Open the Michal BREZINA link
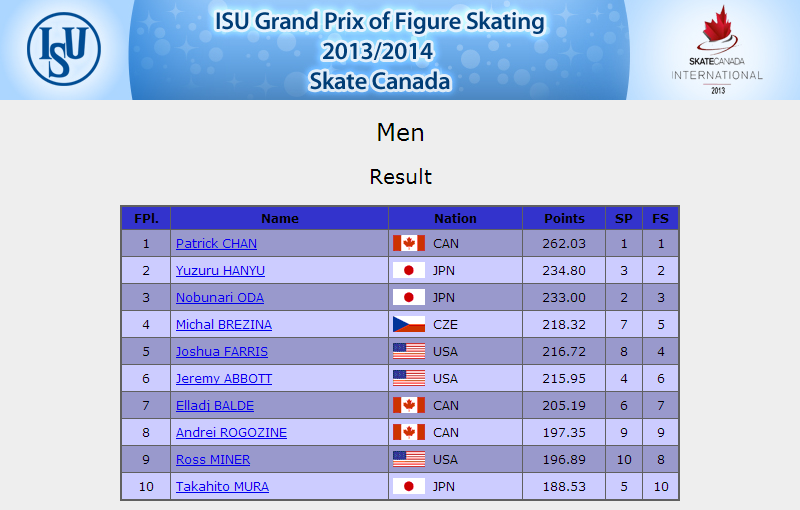This screenshot has width=800, height=510. (x=224, y=325)
